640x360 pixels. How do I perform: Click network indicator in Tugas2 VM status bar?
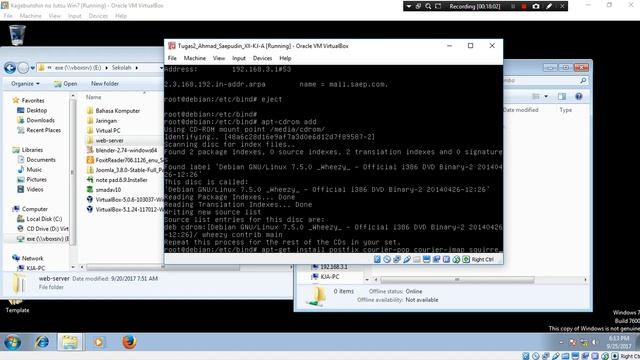coord(397,259)
